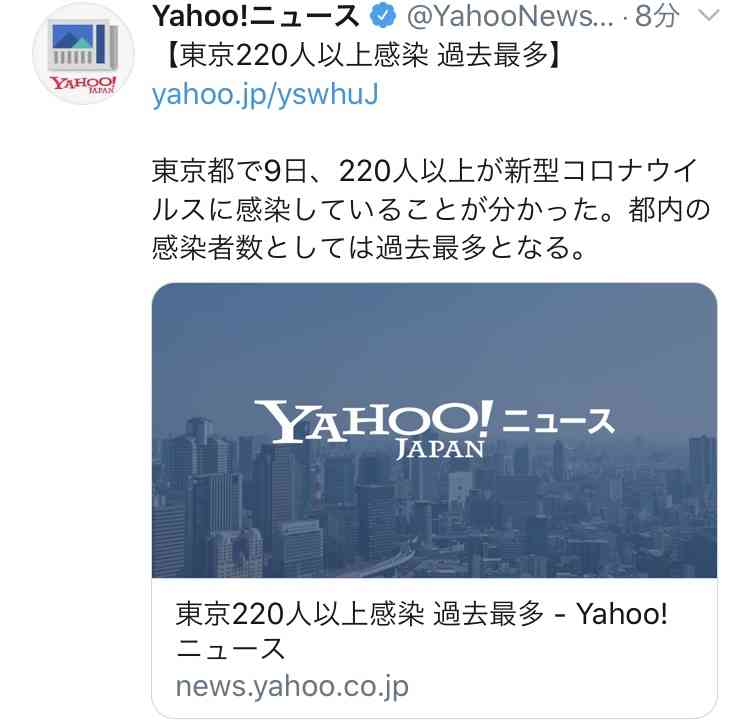Open the @YahooNews handle

[510, 16]
